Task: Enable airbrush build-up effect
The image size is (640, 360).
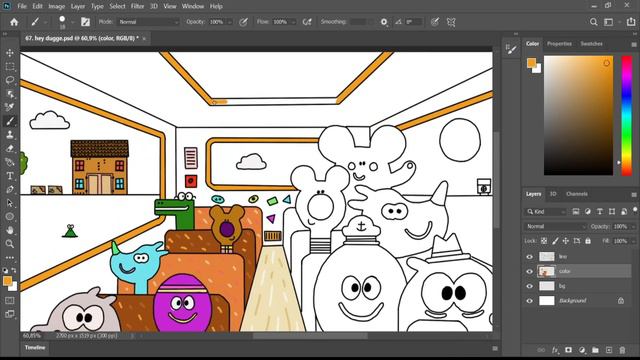Action: pyautogui.click(x=307, y=22)
